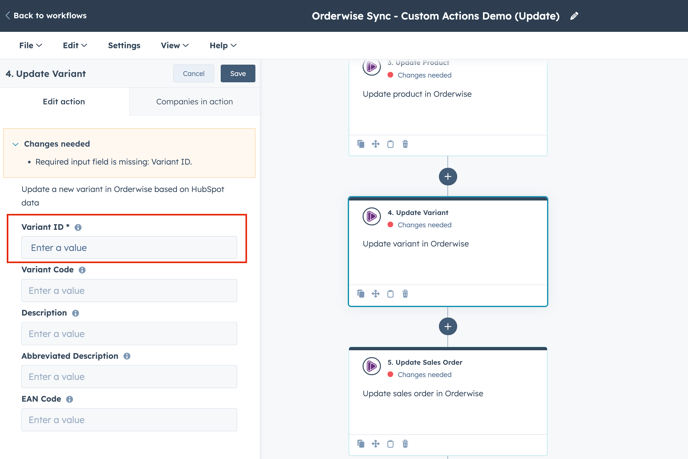The image size is (688, 459).
Task: Click the Variant ID input field
Action: click(x=129, y=247)
